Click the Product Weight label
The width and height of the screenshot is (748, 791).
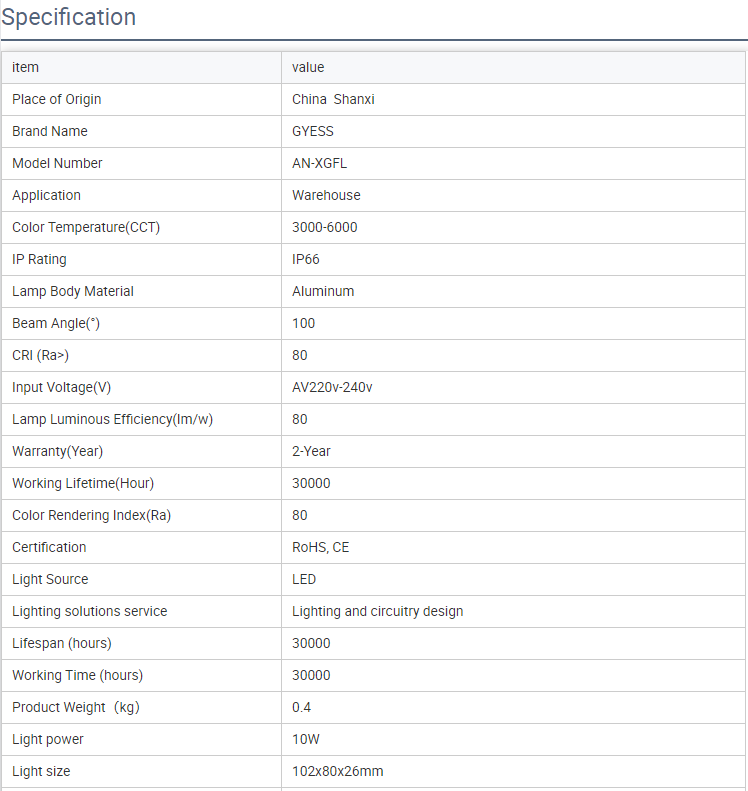75,707
